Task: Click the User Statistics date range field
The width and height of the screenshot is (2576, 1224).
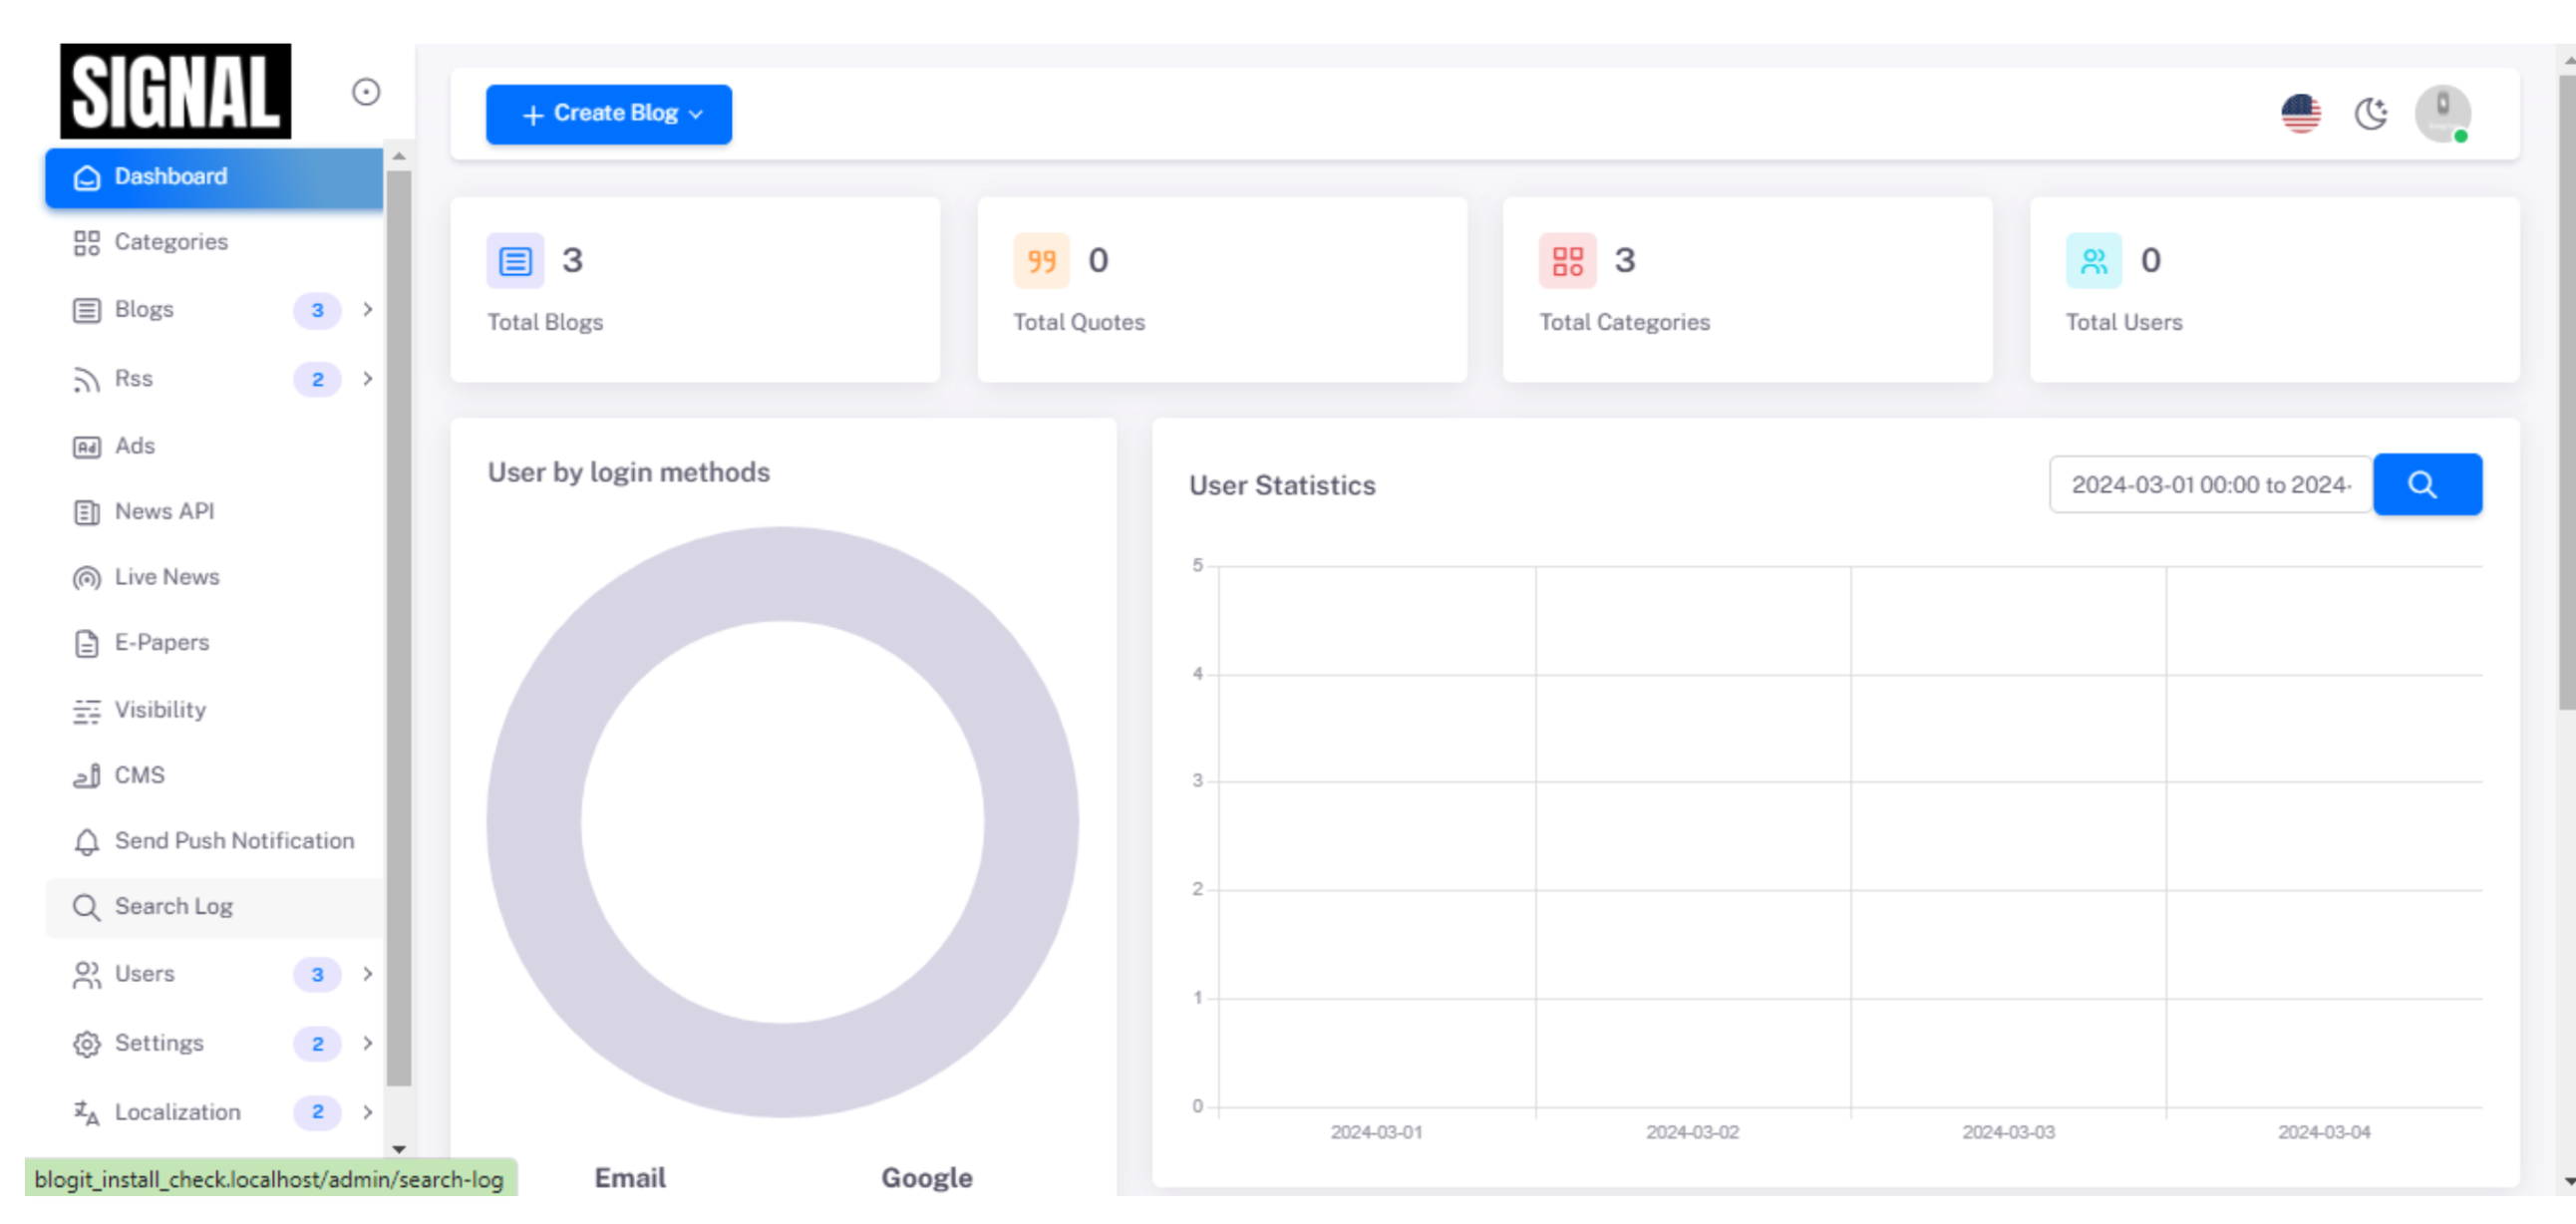Action: (x=2210, y=485)
